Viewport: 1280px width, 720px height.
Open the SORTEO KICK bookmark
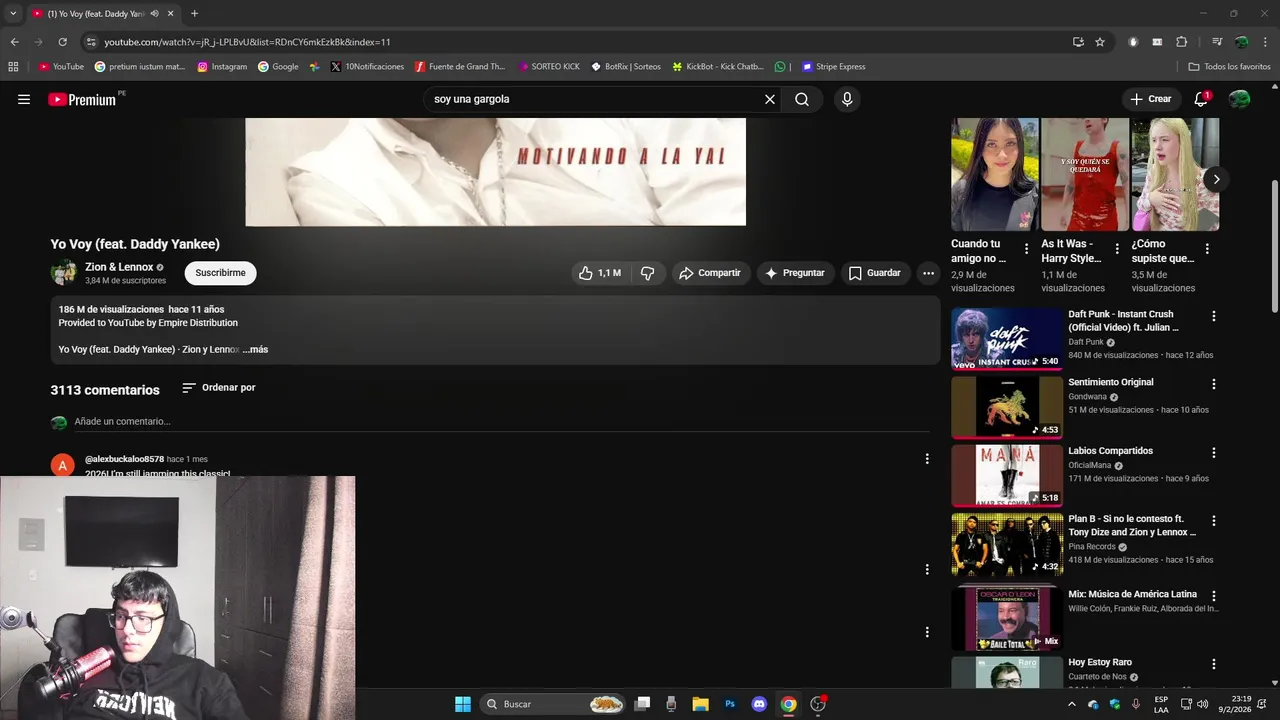(x=549, y=67)
